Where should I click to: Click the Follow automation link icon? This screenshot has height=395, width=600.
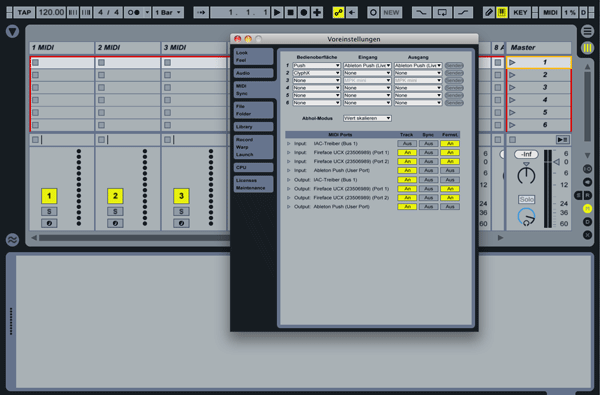click(x=338, y=13)
